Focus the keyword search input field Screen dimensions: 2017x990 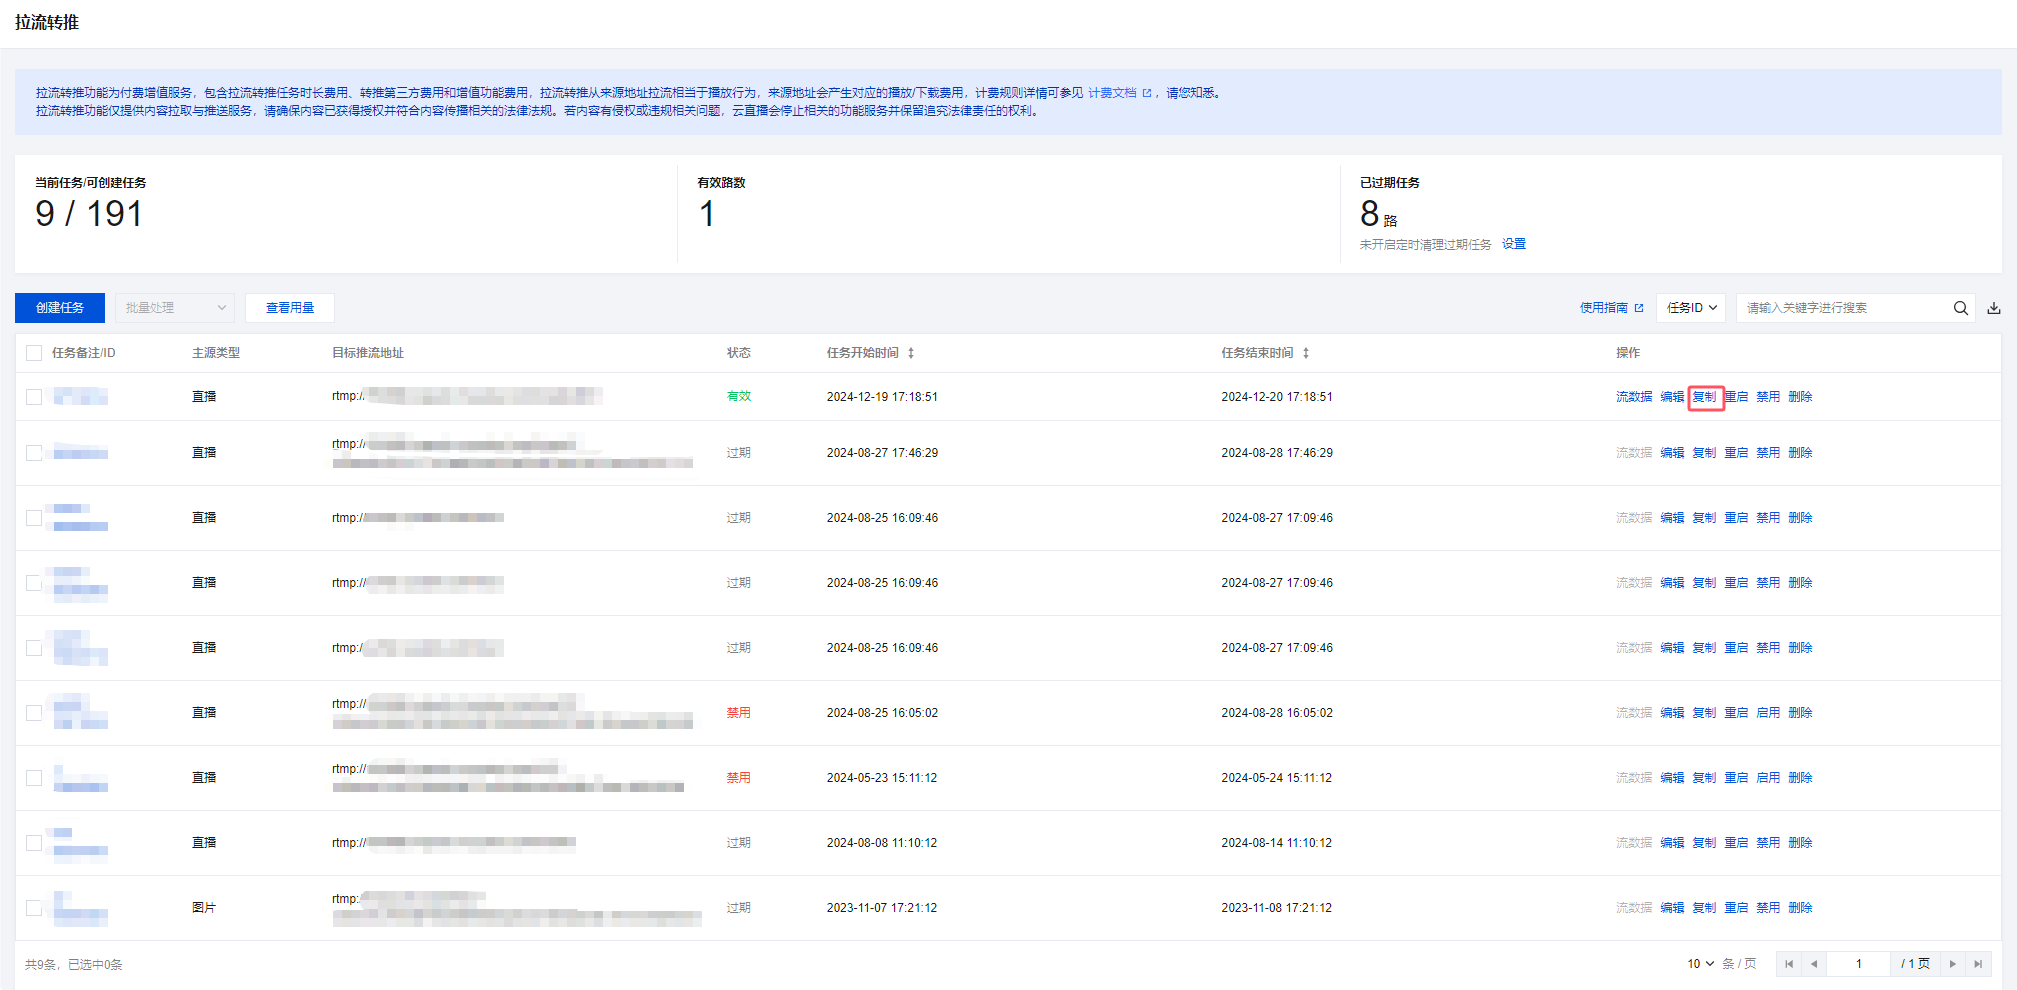pyautogui.click(x=1840, y=308)
